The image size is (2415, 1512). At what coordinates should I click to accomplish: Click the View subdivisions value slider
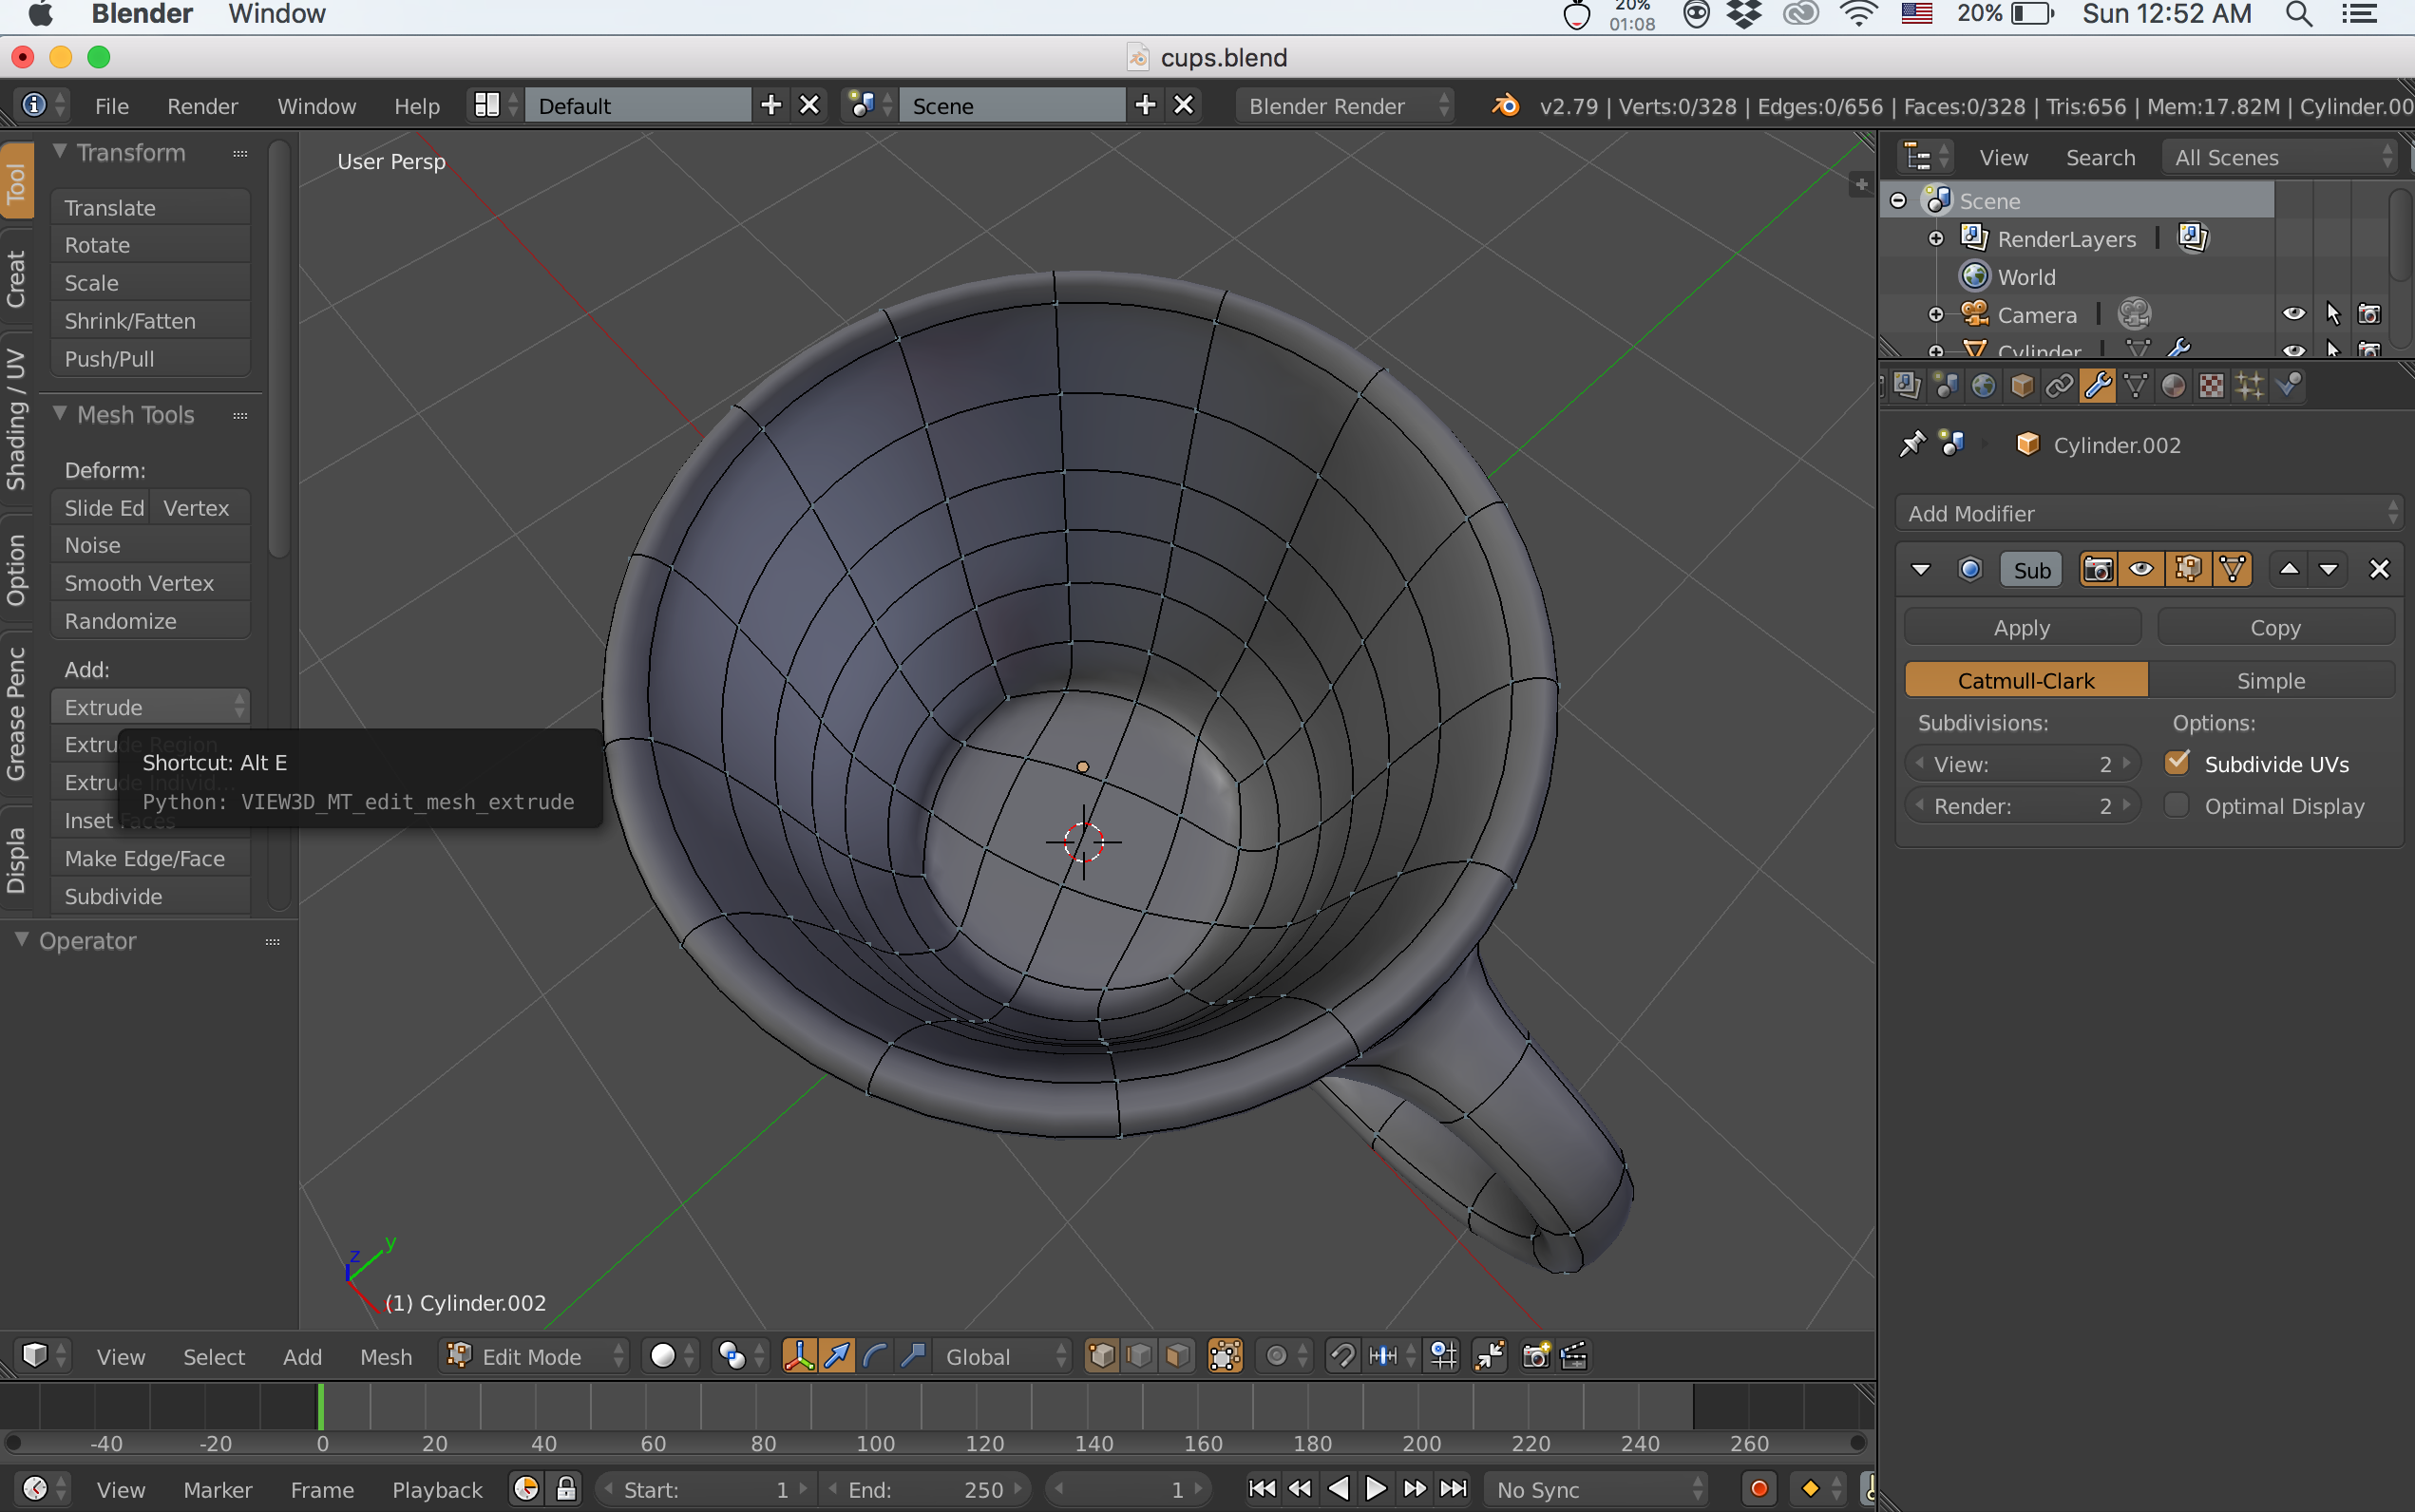pos(2021,764)
